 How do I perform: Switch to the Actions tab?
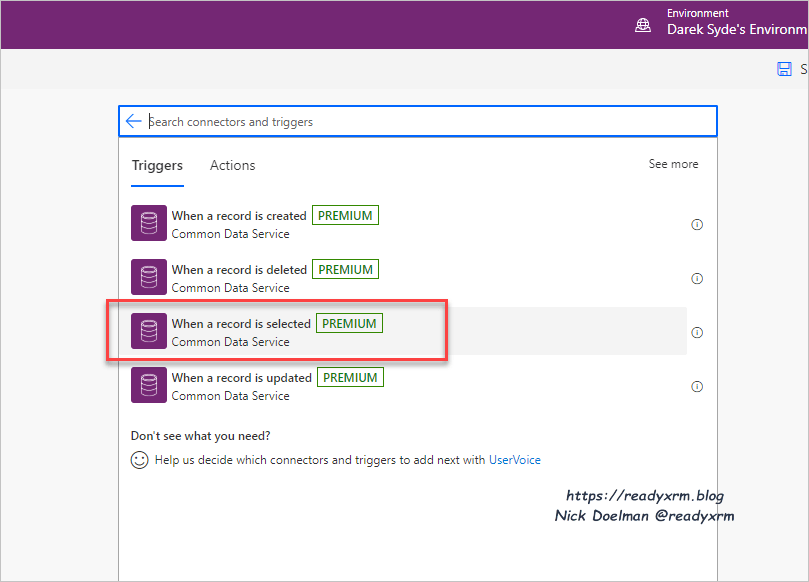(x=232, y=166)
